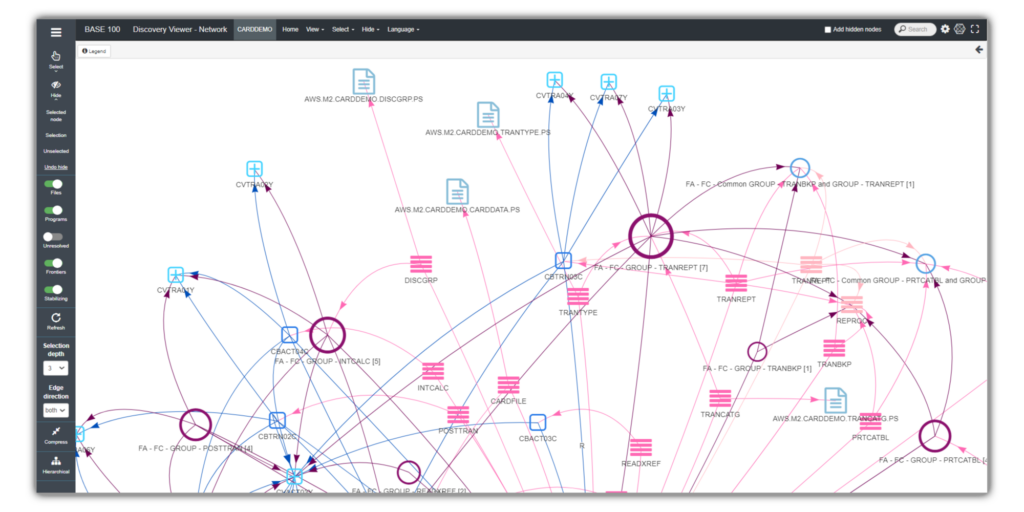This screenshot has width=1024, height=512.
Task: Click the Hide eye icon in sidebar
Action: (56, 86)
